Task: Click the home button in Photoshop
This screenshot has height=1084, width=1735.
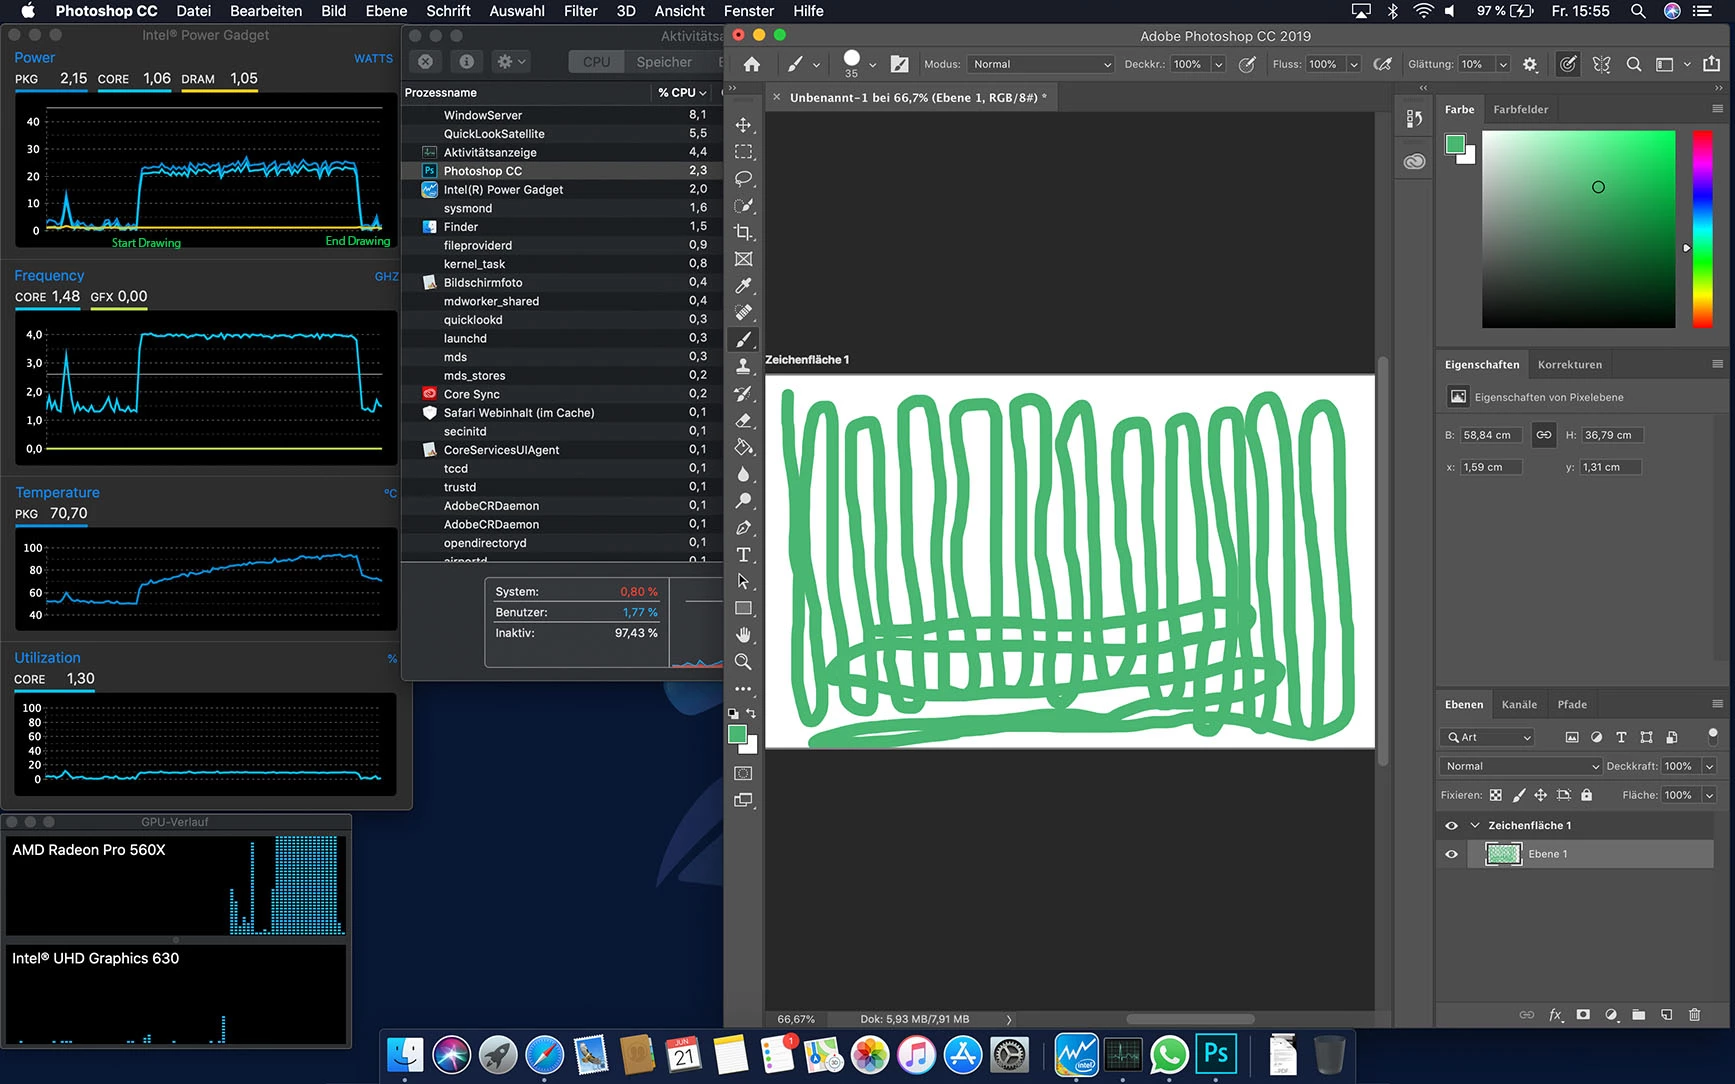Action: [x=752, y=64]
